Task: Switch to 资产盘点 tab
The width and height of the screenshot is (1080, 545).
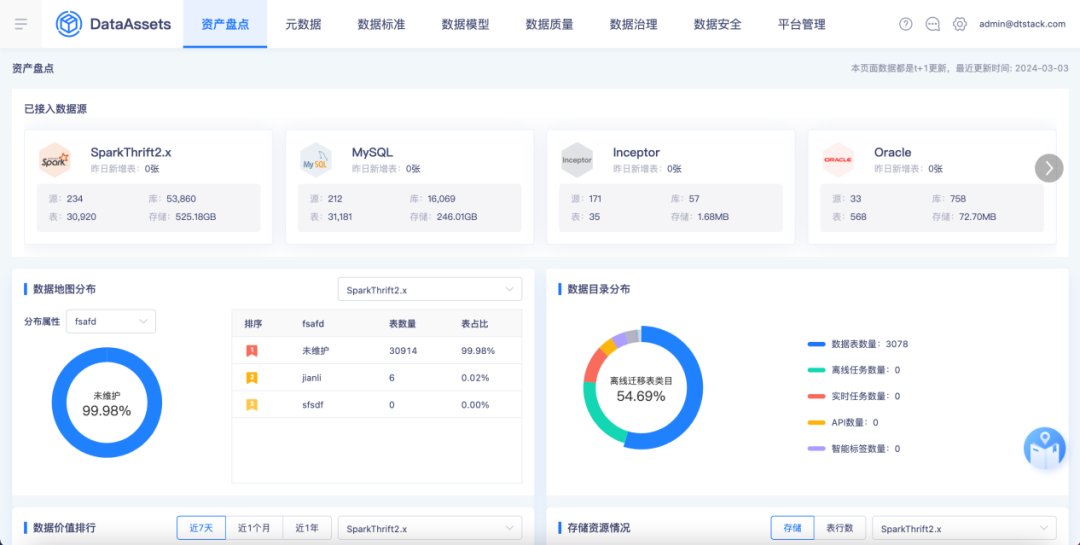Action: pyautogui.click(x=225, y=24)
